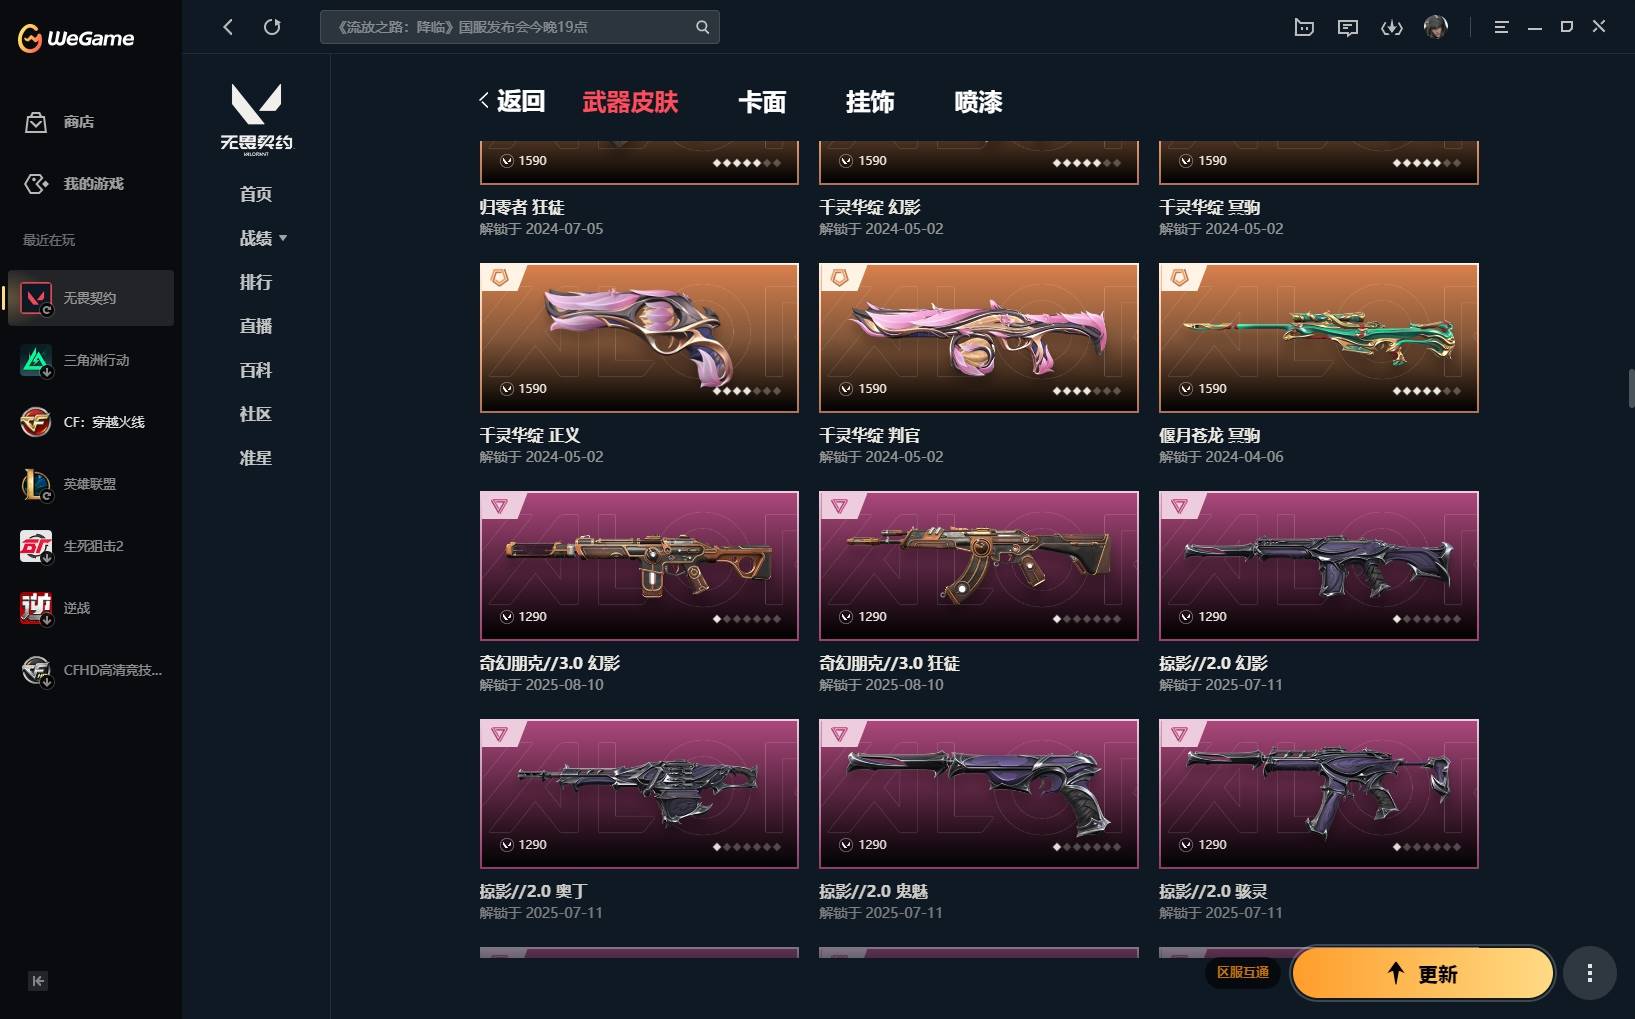Expand the 战绩 dropdown menu
1635x1019 pixels.
click(263, 238)
